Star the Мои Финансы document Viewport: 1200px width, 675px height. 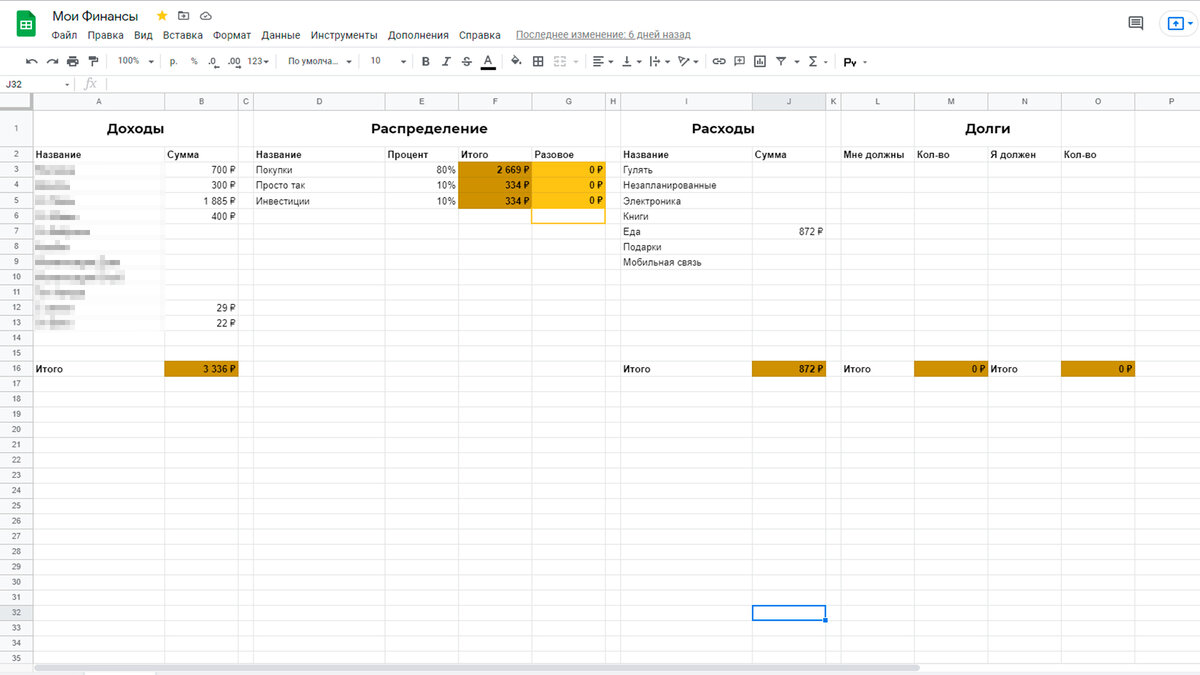162,16
